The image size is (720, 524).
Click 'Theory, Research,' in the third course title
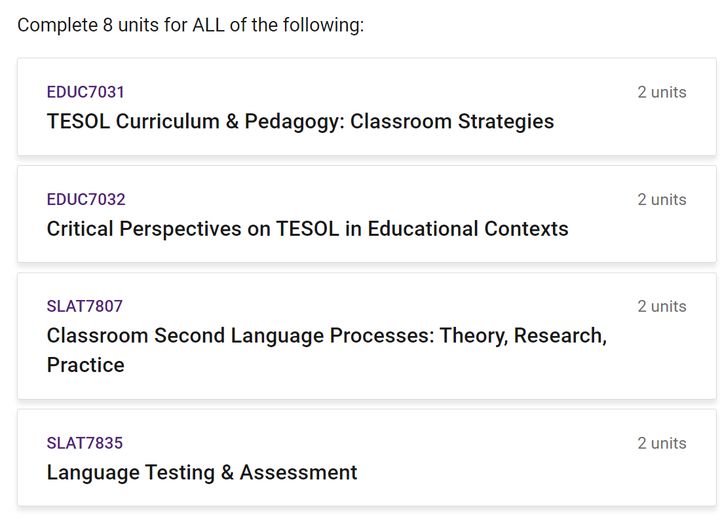[x=523, y=336]
